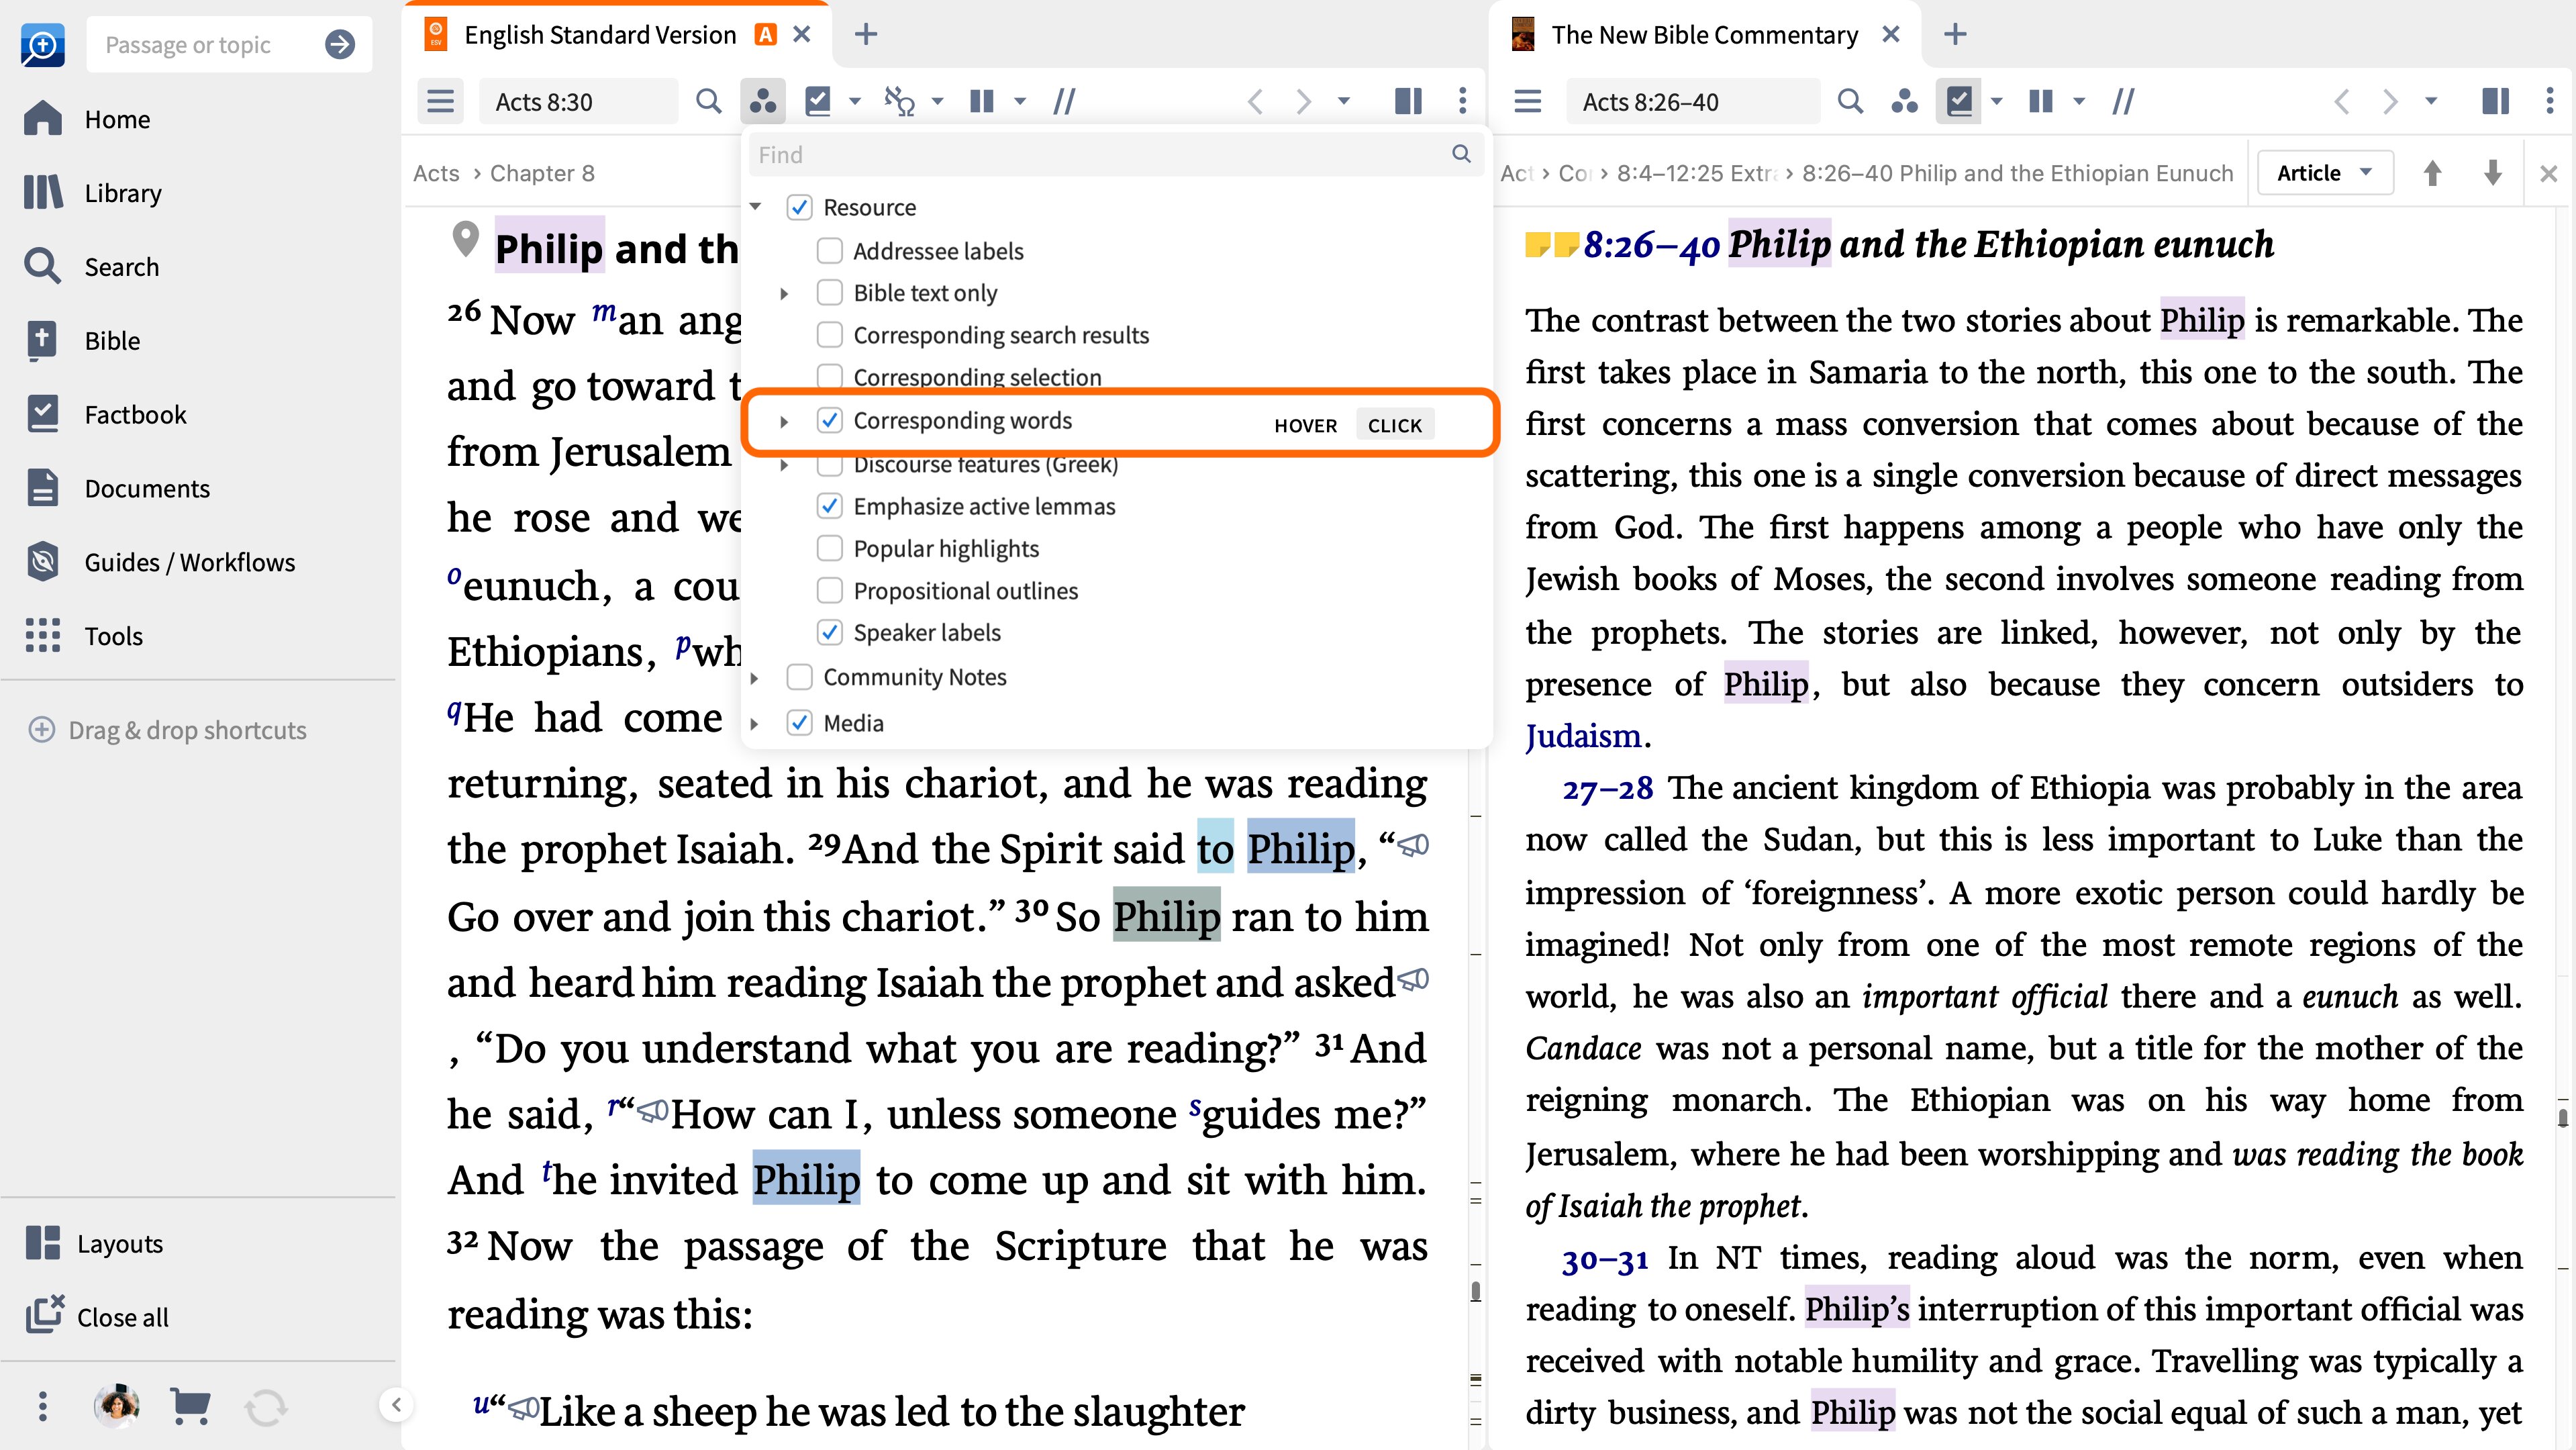Image resolution: width=2576 pixels, height=1450 pixels.
Task: Open ESV inline search dropdown arrow
Action: [937, 101]
